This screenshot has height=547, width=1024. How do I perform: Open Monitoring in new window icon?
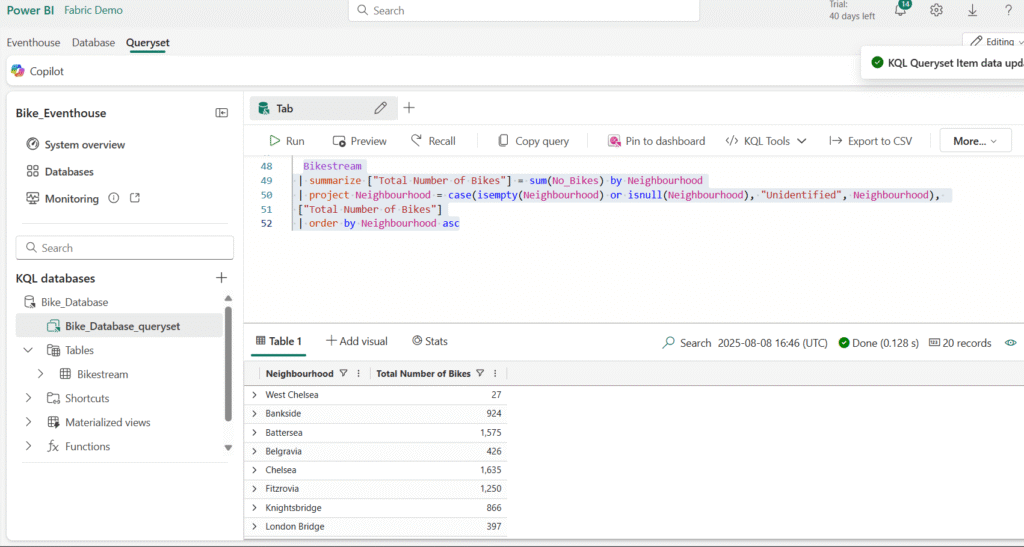point(135,198)
